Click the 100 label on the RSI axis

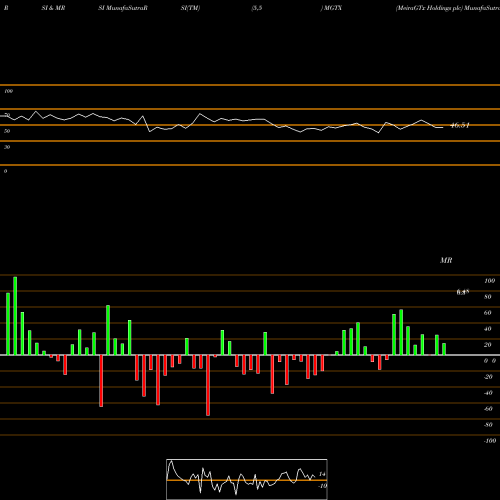click(x=8, y=91)
